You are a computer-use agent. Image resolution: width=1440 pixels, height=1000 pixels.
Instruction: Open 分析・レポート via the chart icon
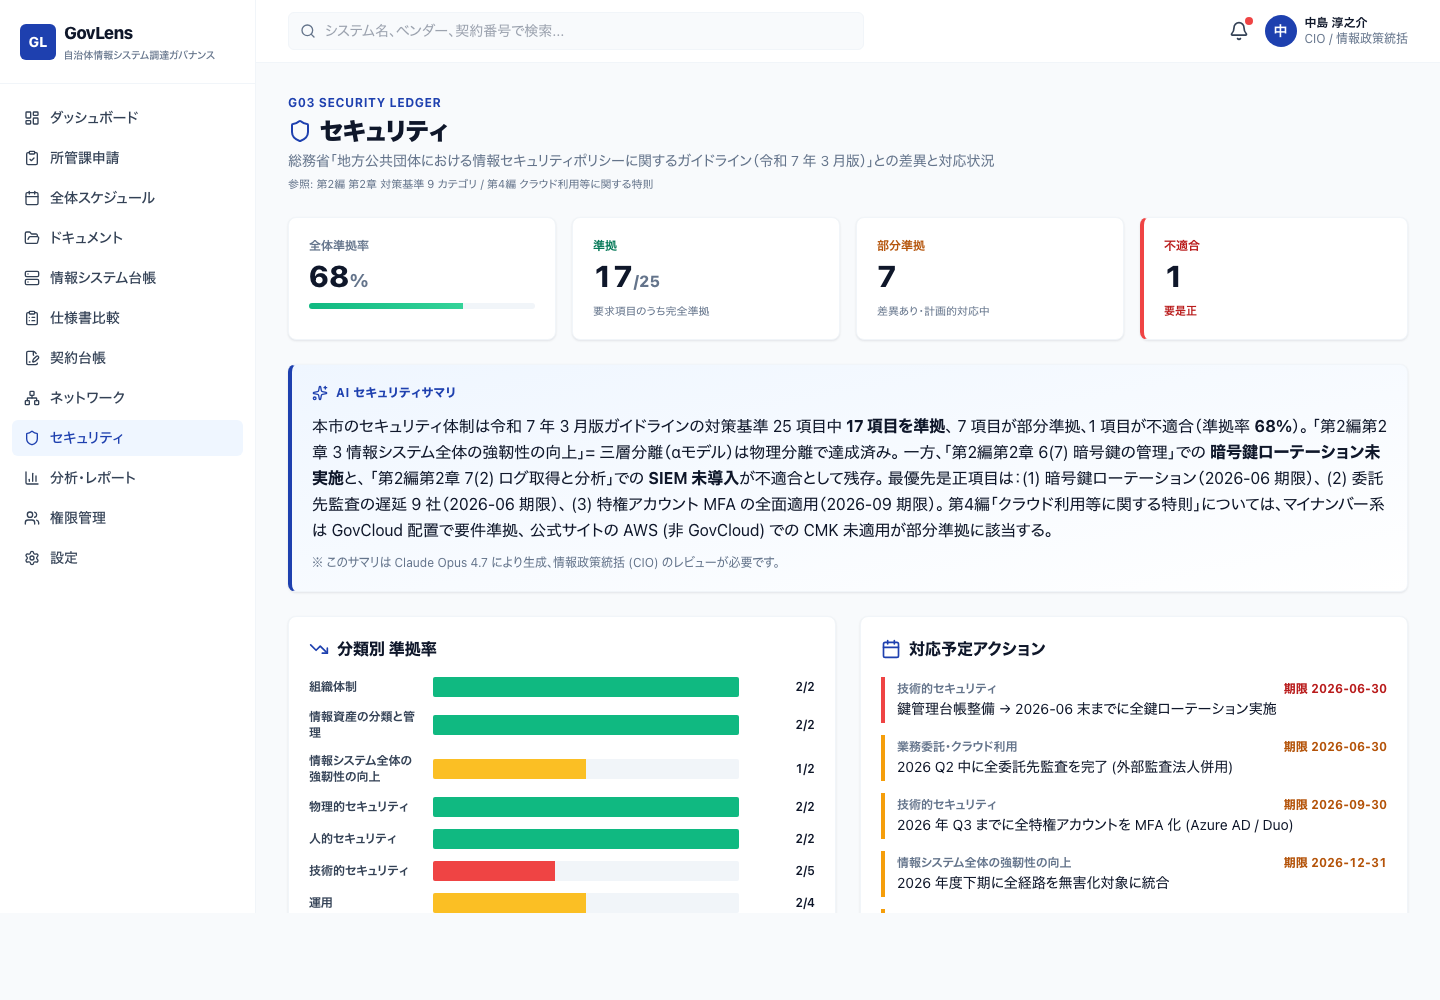(31, 477)
